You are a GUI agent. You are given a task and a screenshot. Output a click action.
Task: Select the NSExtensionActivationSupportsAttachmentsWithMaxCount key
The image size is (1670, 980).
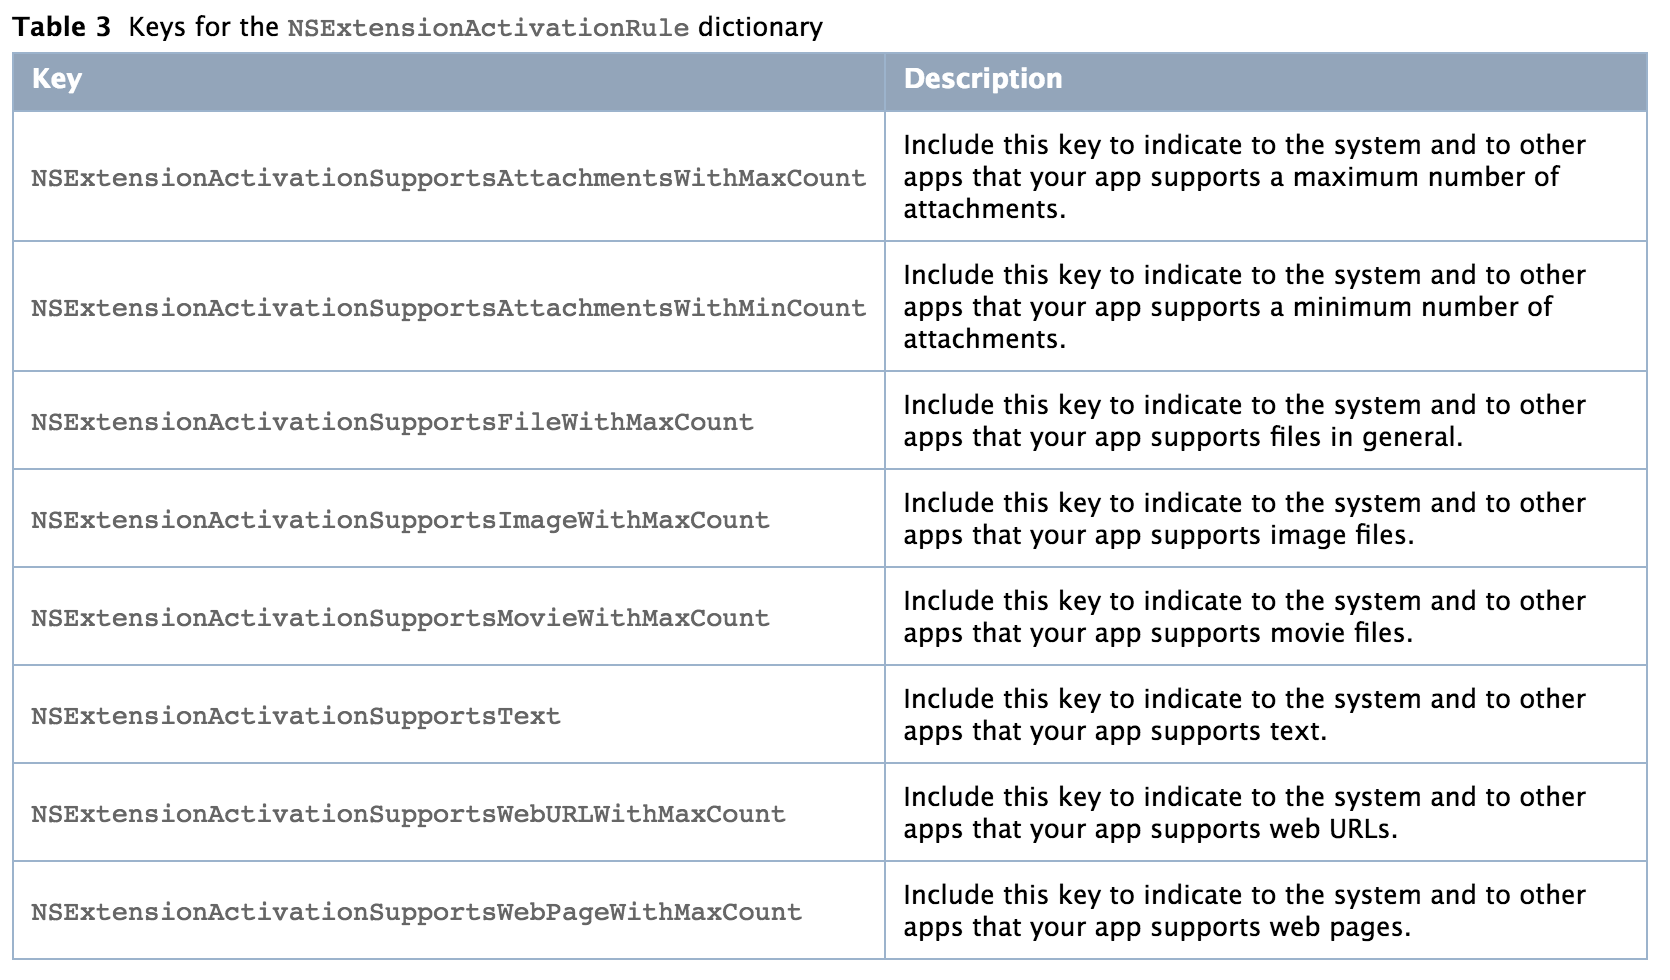pos(448,178)
